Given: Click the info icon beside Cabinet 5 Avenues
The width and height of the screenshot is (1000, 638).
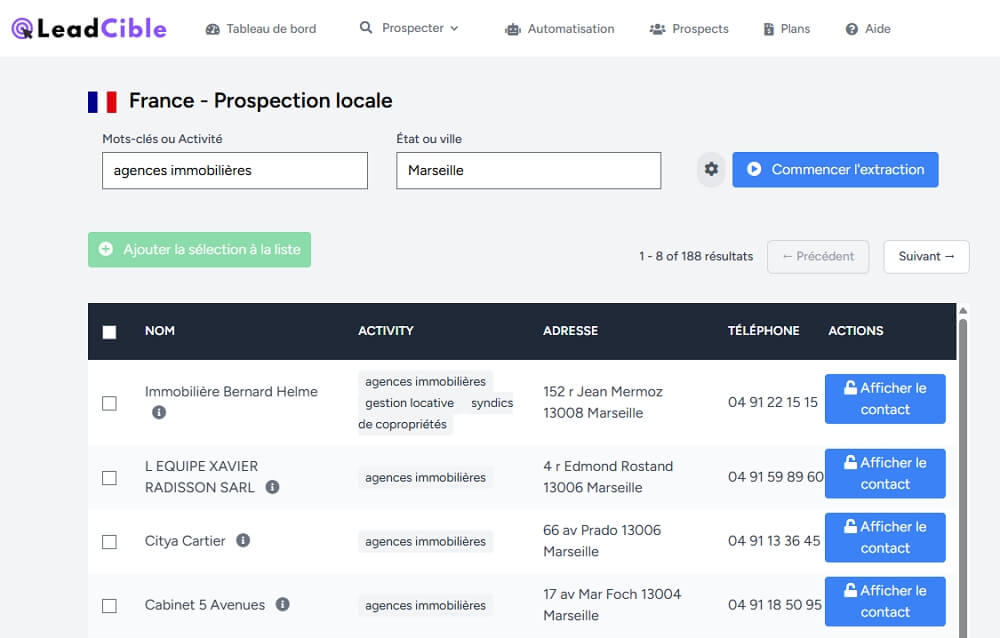Looking at the screenshot, I should point(281,605).
